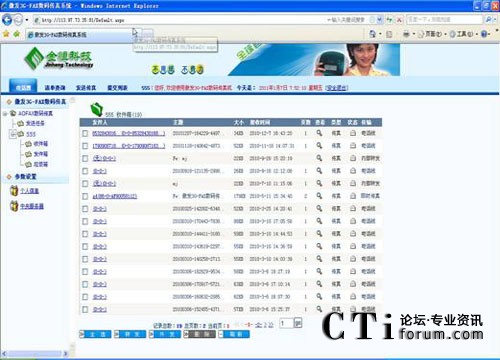Screen dimensions: 500x360
Task: Refresh the page using the address bar icon
Action: [x=389, y=20]
